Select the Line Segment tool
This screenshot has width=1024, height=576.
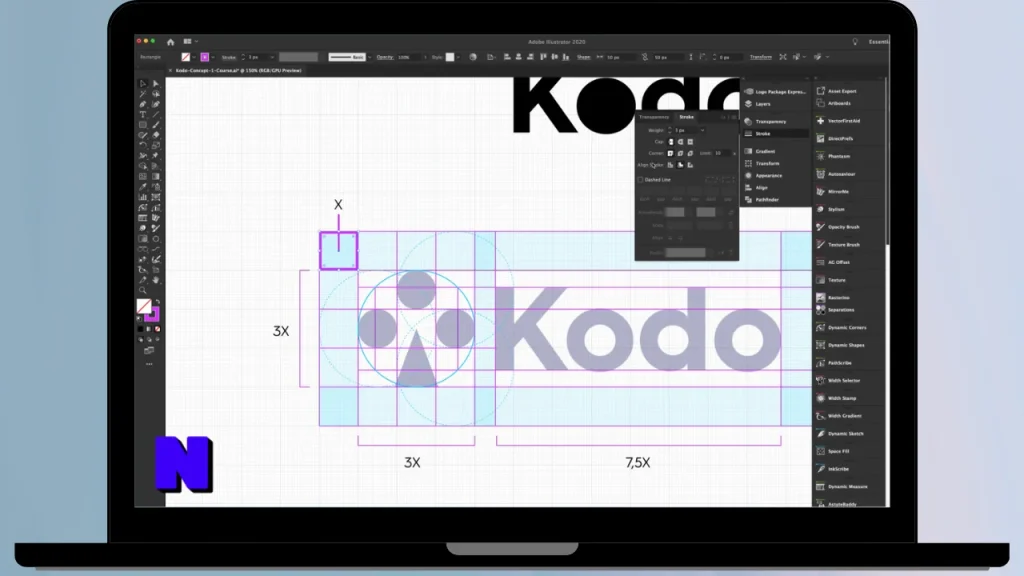pos(155,115)
